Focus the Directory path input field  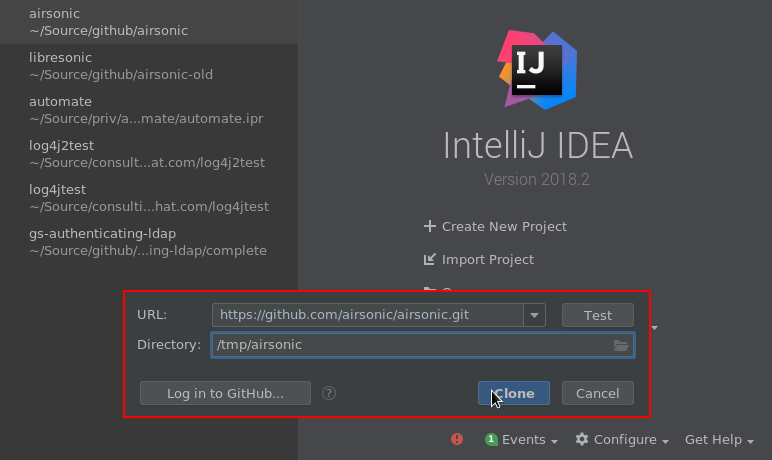point(410,345)
